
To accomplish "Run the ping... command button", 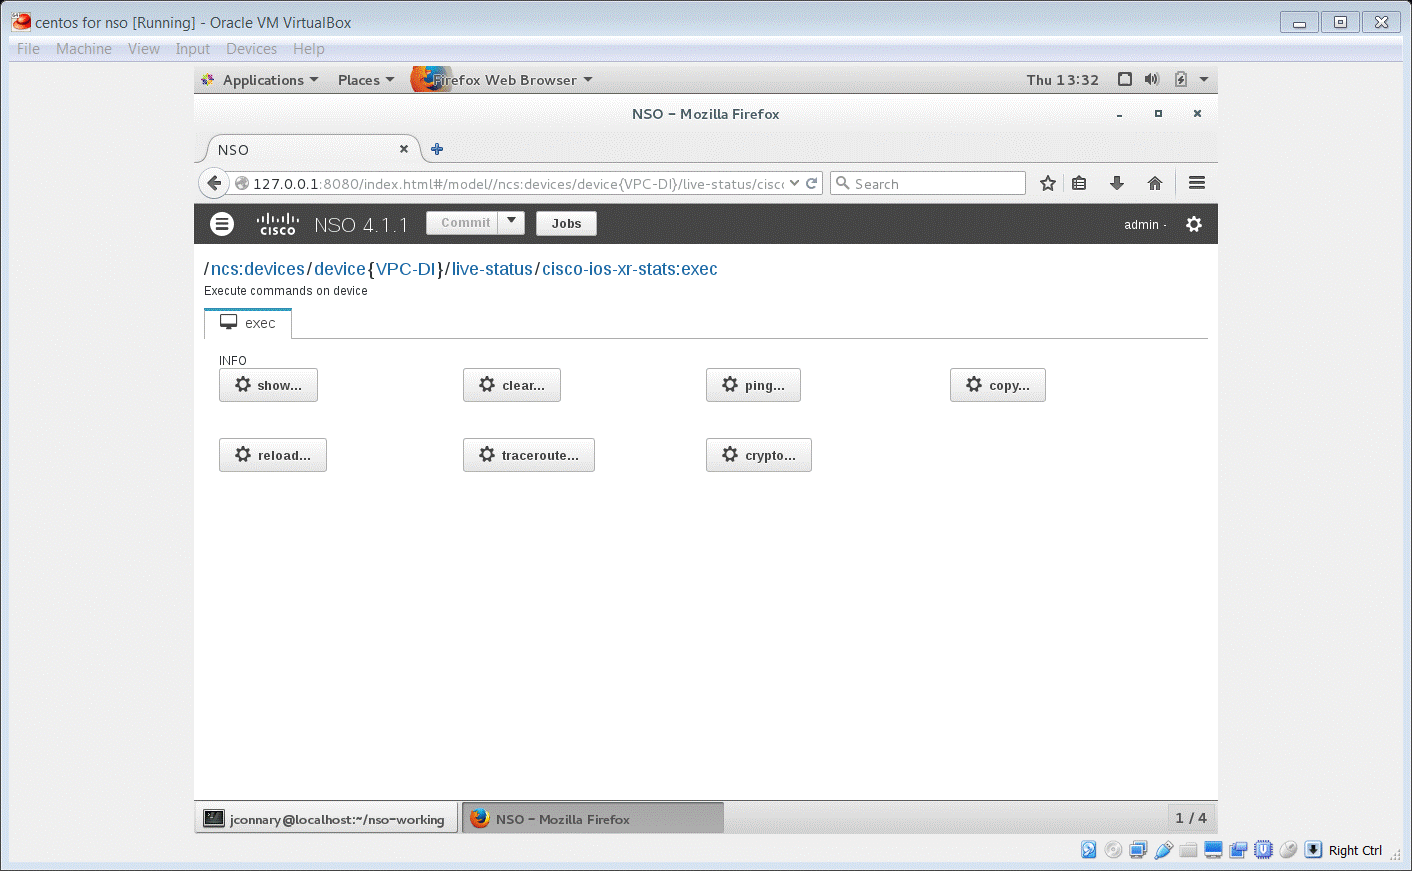I will click(x=753, y=385).
